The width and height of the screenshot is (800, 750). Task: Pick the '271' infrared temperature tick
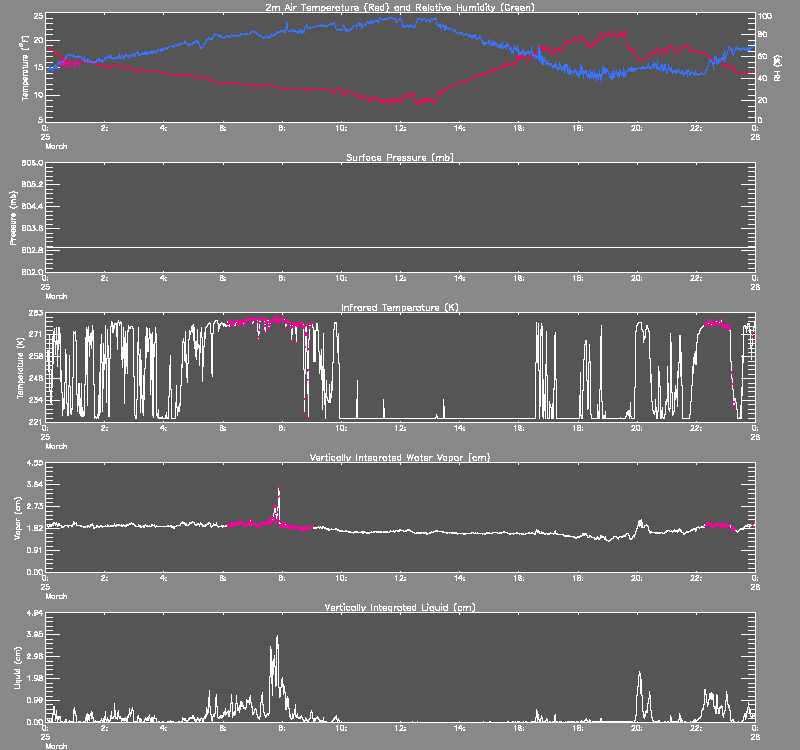[37, 334]
